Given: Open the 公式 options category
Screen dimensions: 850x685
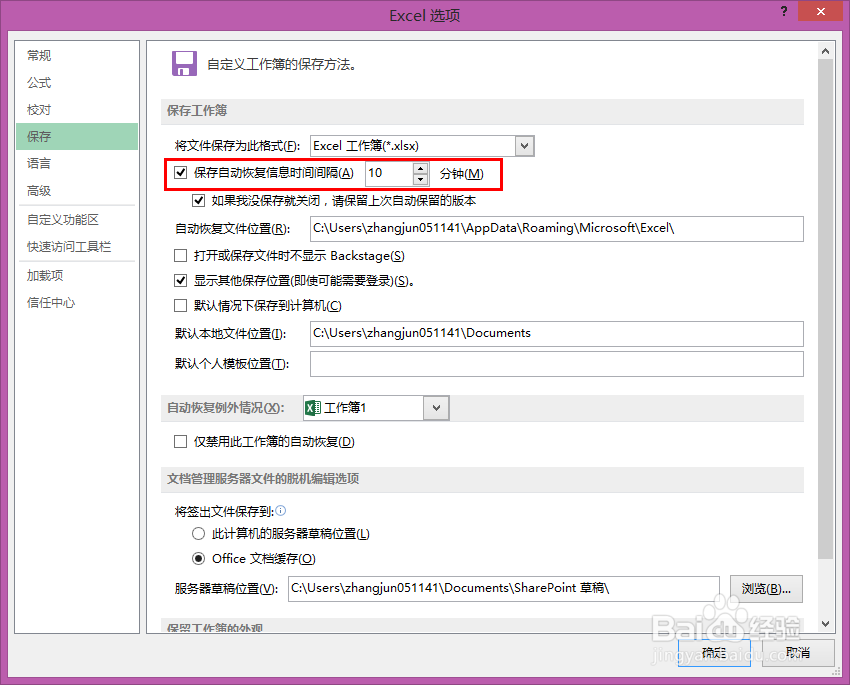Looking at the screenshot, I should coord(77,82).
